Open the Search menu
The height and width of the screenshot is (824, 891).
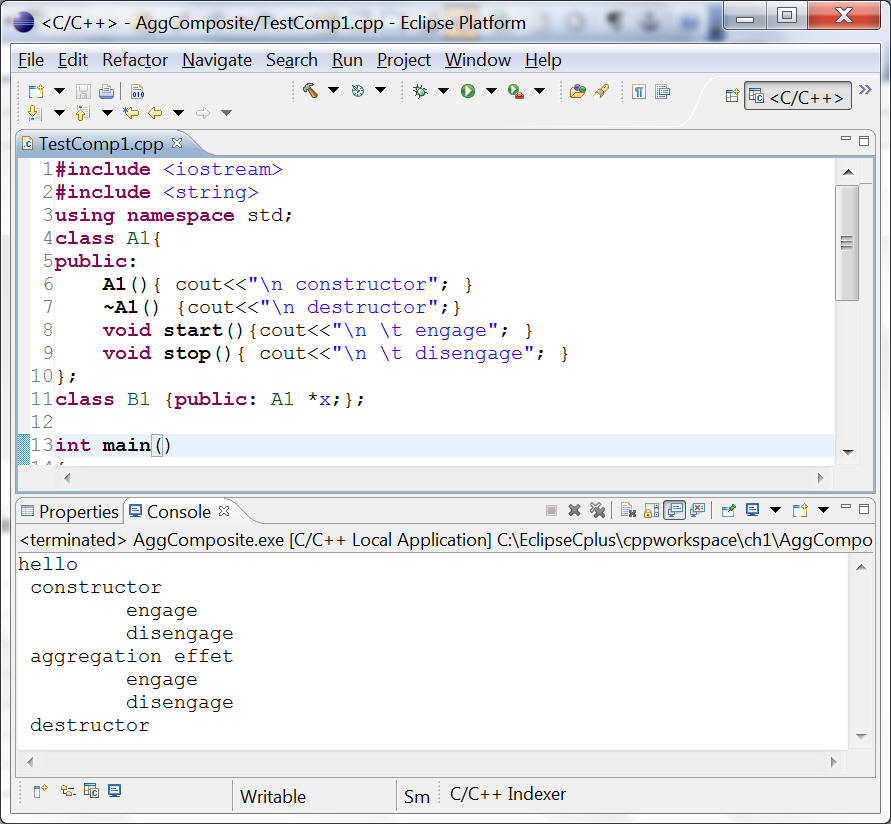click(292, 60)
